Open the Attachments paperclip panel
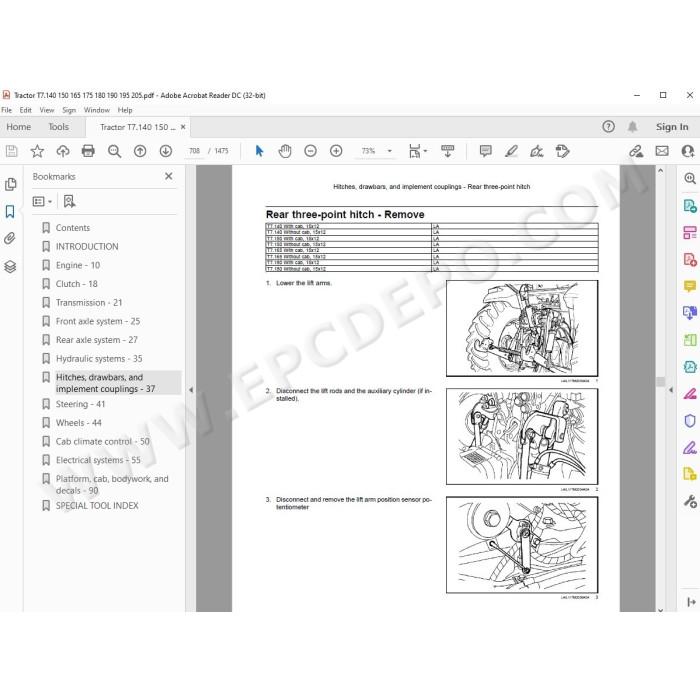This screenshot has width=700, height=700. pyautogui.click(x=10, y=238)
